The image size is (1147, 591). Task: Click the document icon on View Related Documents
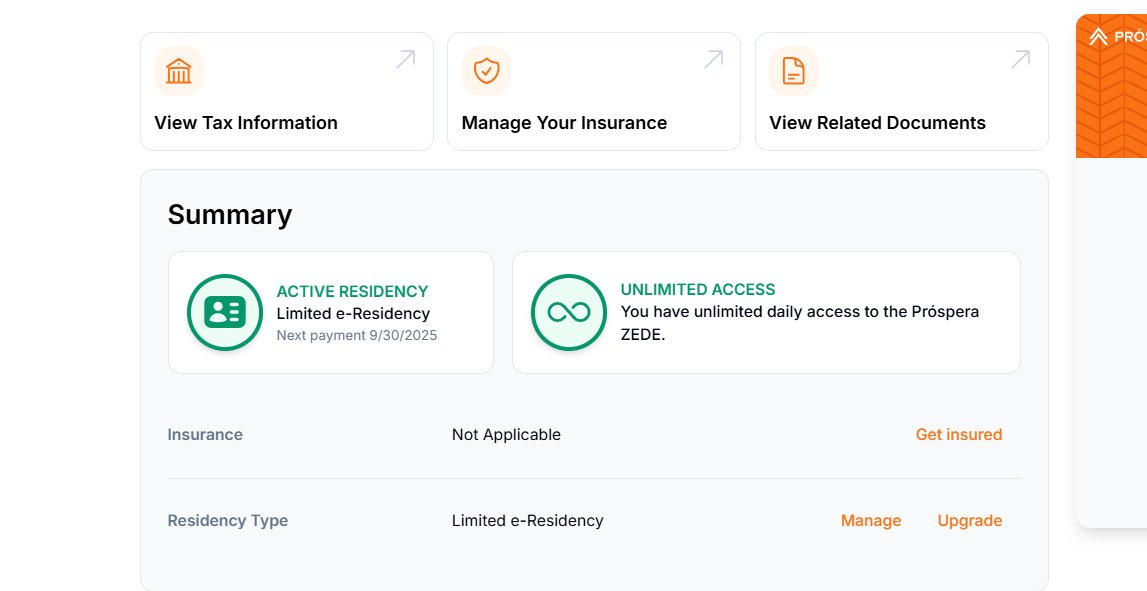pyautogui.click(x=793, y=71)
